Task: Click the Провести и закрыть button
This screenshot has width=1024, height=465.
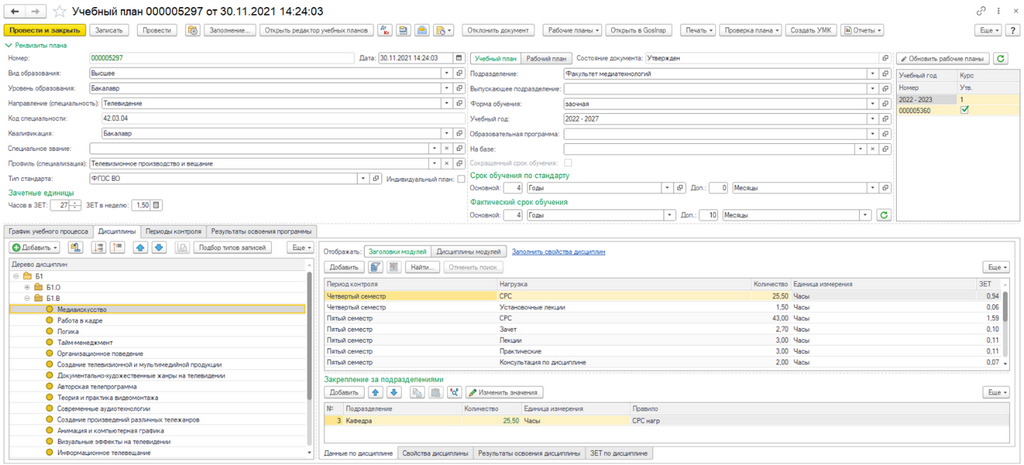Action: coord(45,30)
